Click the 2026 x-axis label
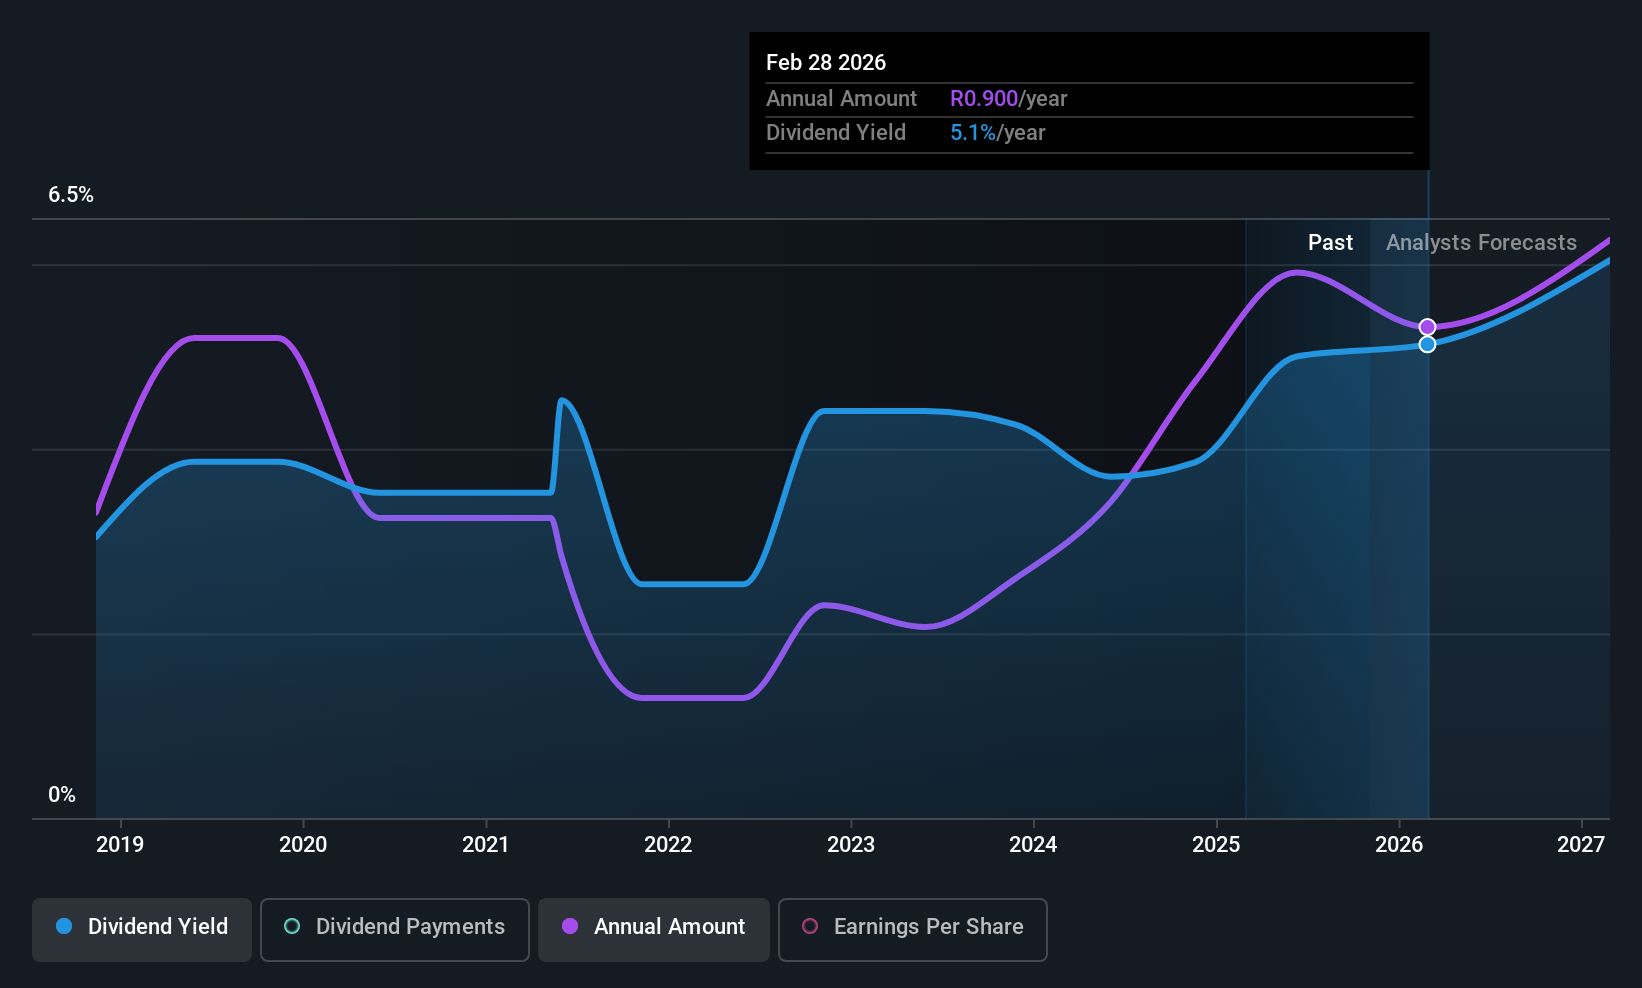The image size is (1642, 988). click(x=1399, y=844)
